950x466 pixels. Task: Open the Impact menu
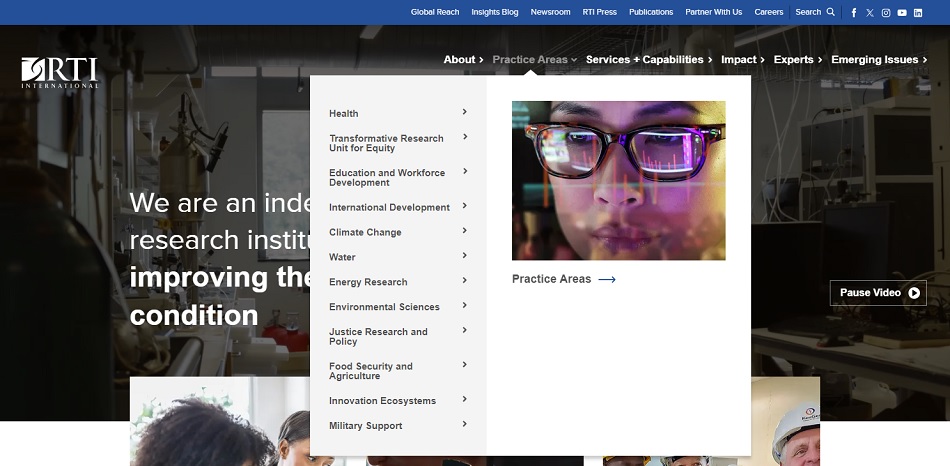[x=743, y=59]
